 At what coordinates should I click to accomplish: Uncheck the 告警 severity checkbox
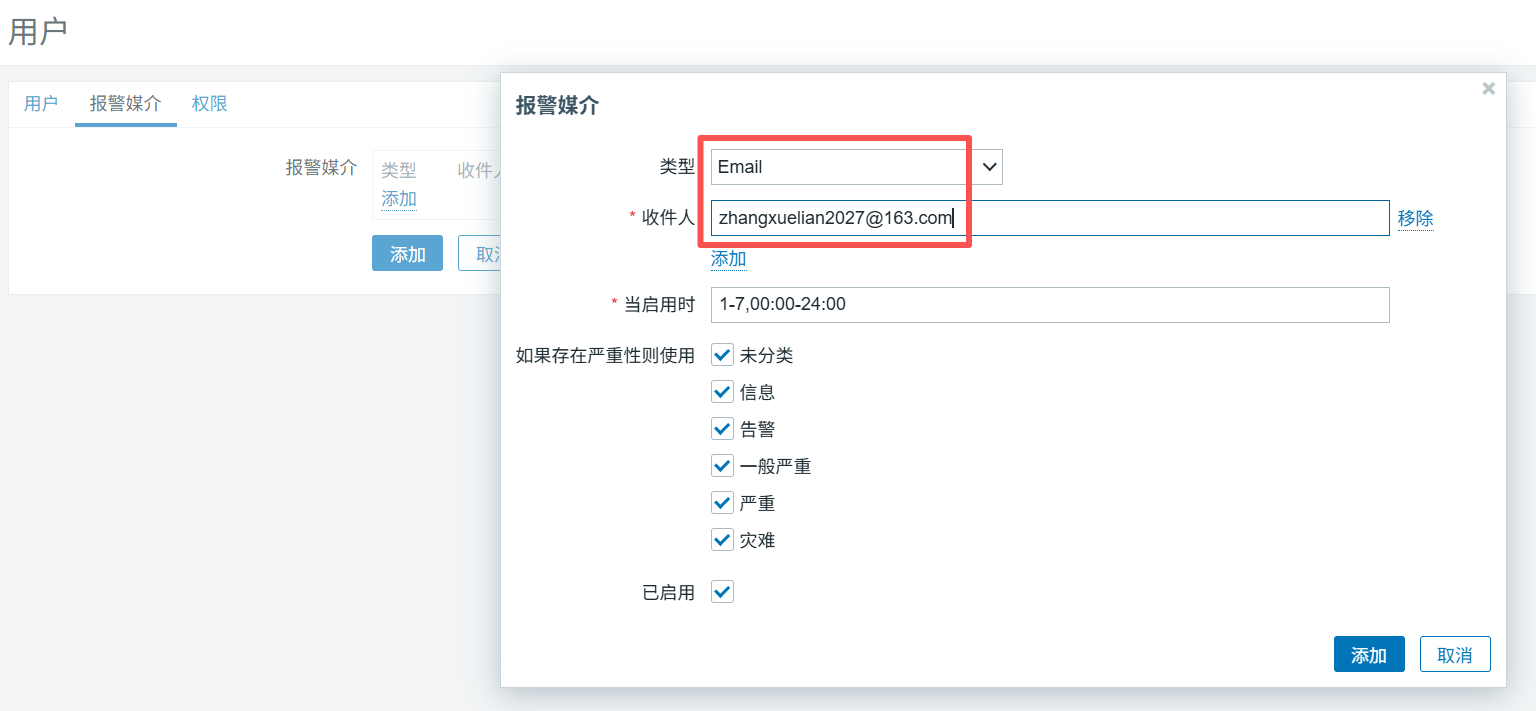tap(722, 429)
